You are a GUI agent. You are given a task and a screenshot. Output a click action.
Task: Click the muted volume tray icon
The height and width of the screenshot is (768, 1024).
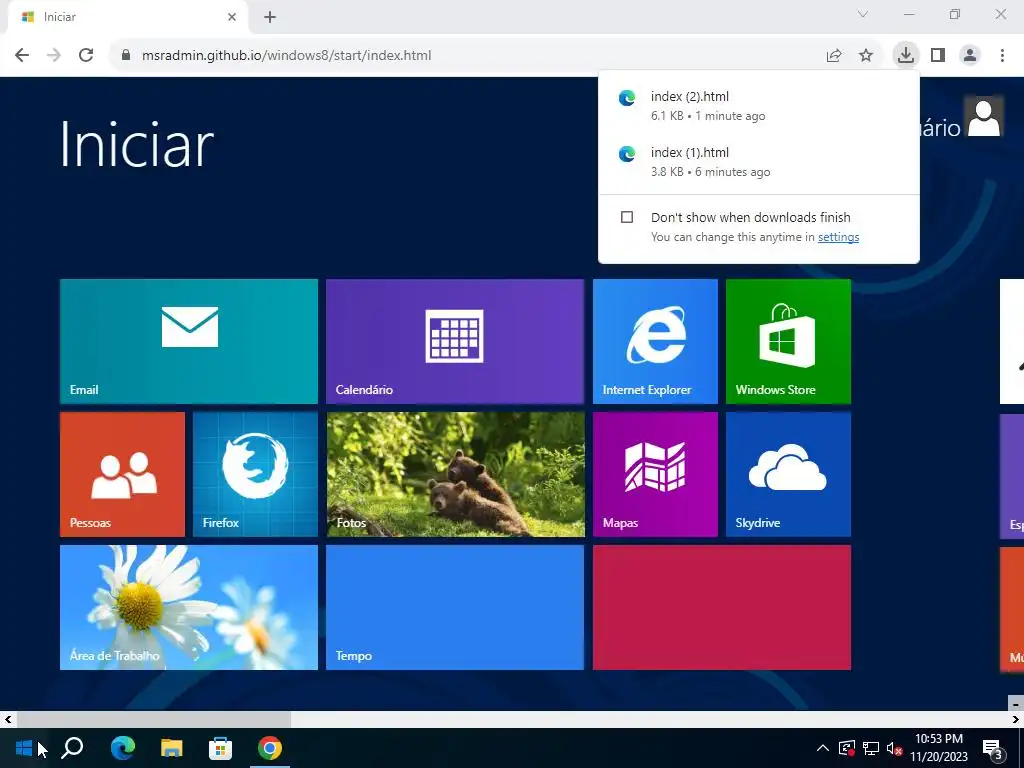894,748
